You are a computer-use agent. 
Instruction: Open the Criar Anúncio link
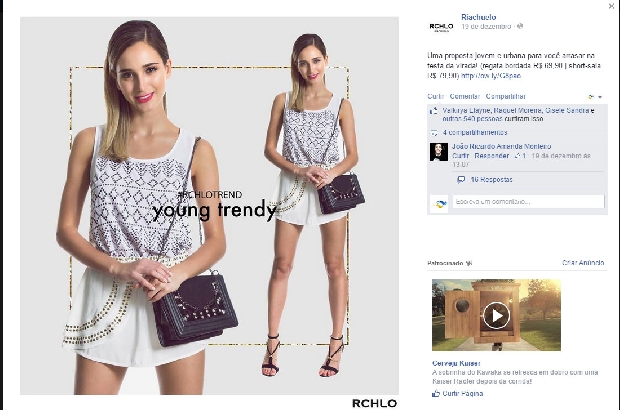(583, 263)
